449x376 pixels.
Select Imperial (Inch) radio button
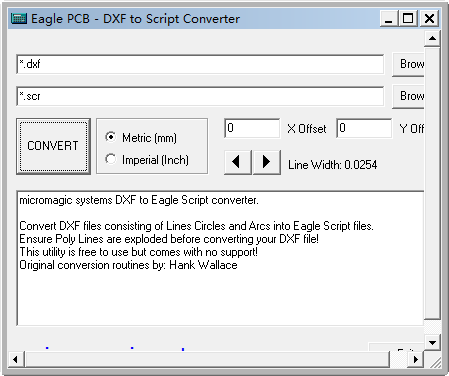(x=110, y=159)
